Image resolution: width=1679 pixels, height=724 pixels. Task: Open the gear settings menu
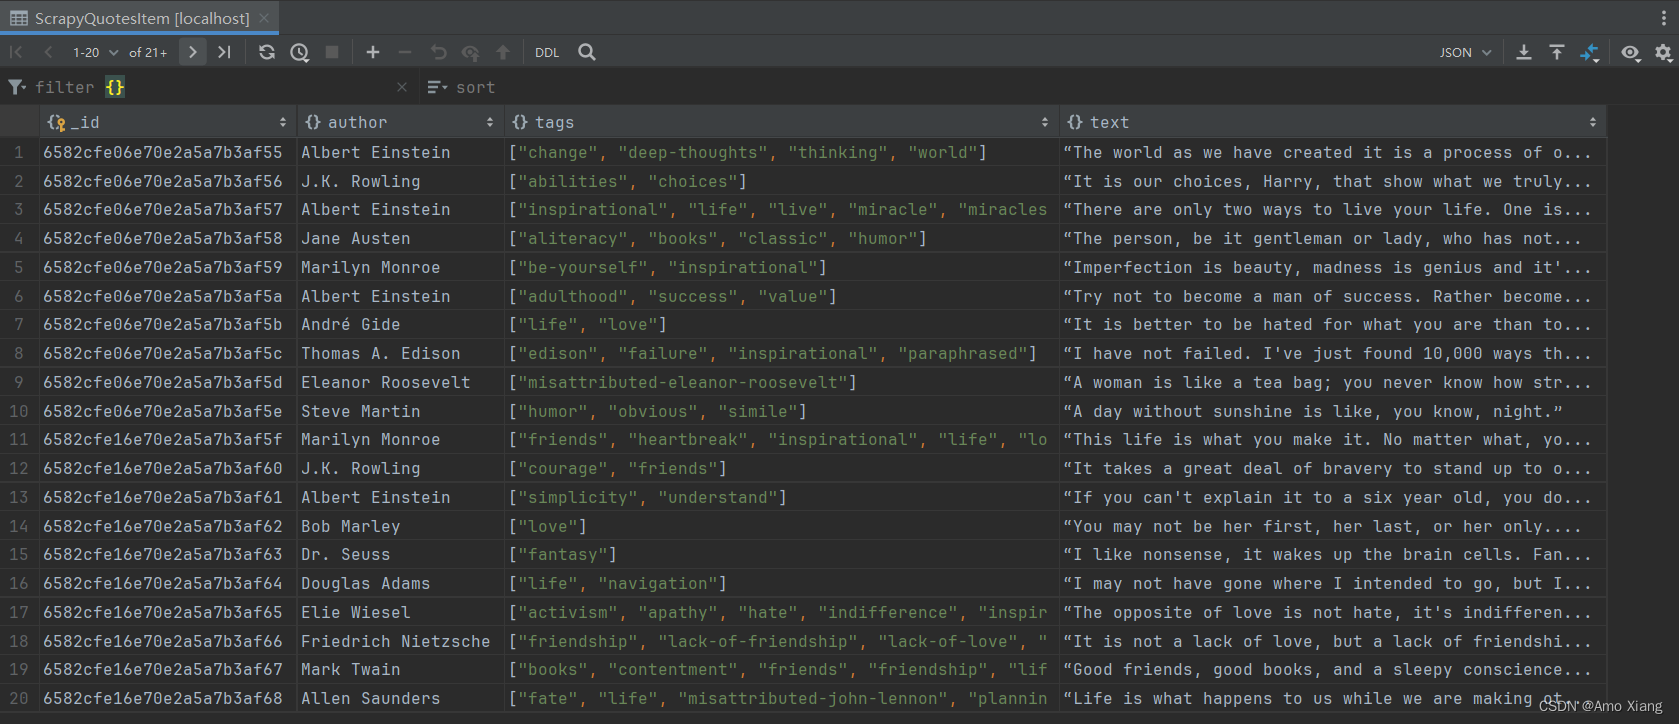1663,52
